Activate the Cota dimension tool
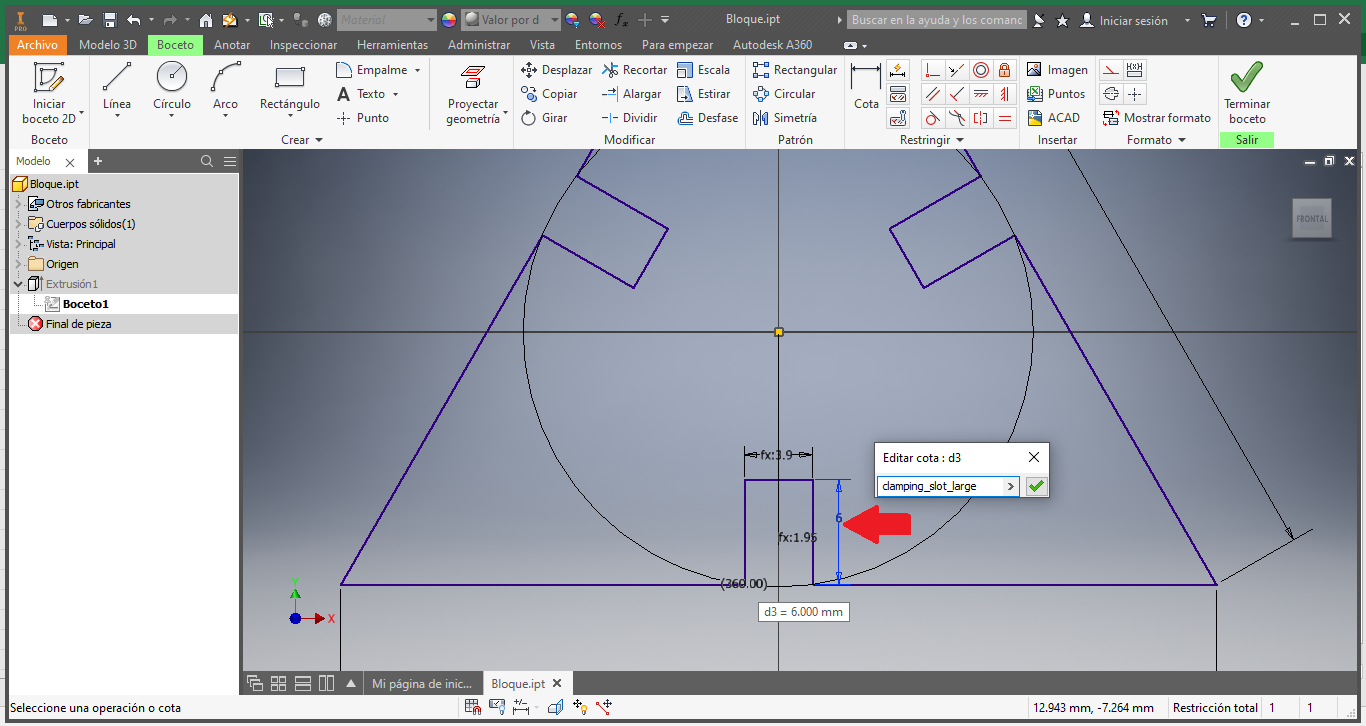 click(866, 88)
